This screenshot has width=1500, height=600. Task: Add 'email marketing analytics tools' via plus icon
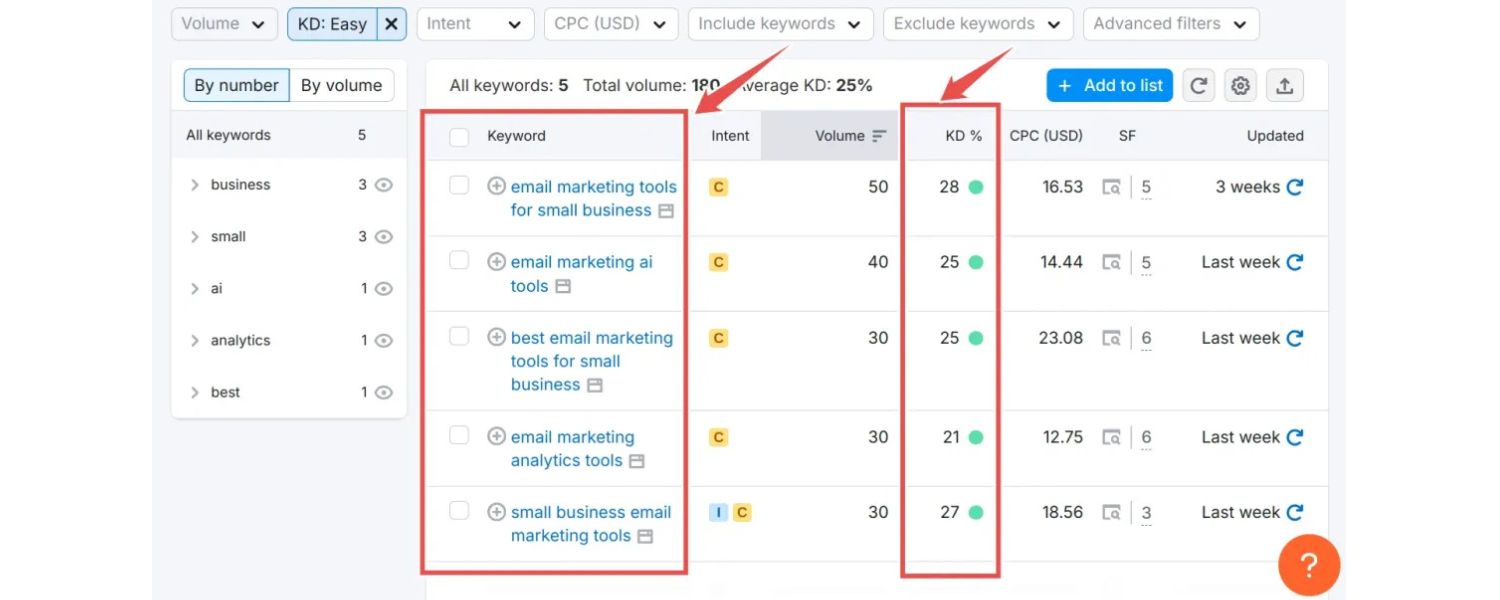point(496,437)
